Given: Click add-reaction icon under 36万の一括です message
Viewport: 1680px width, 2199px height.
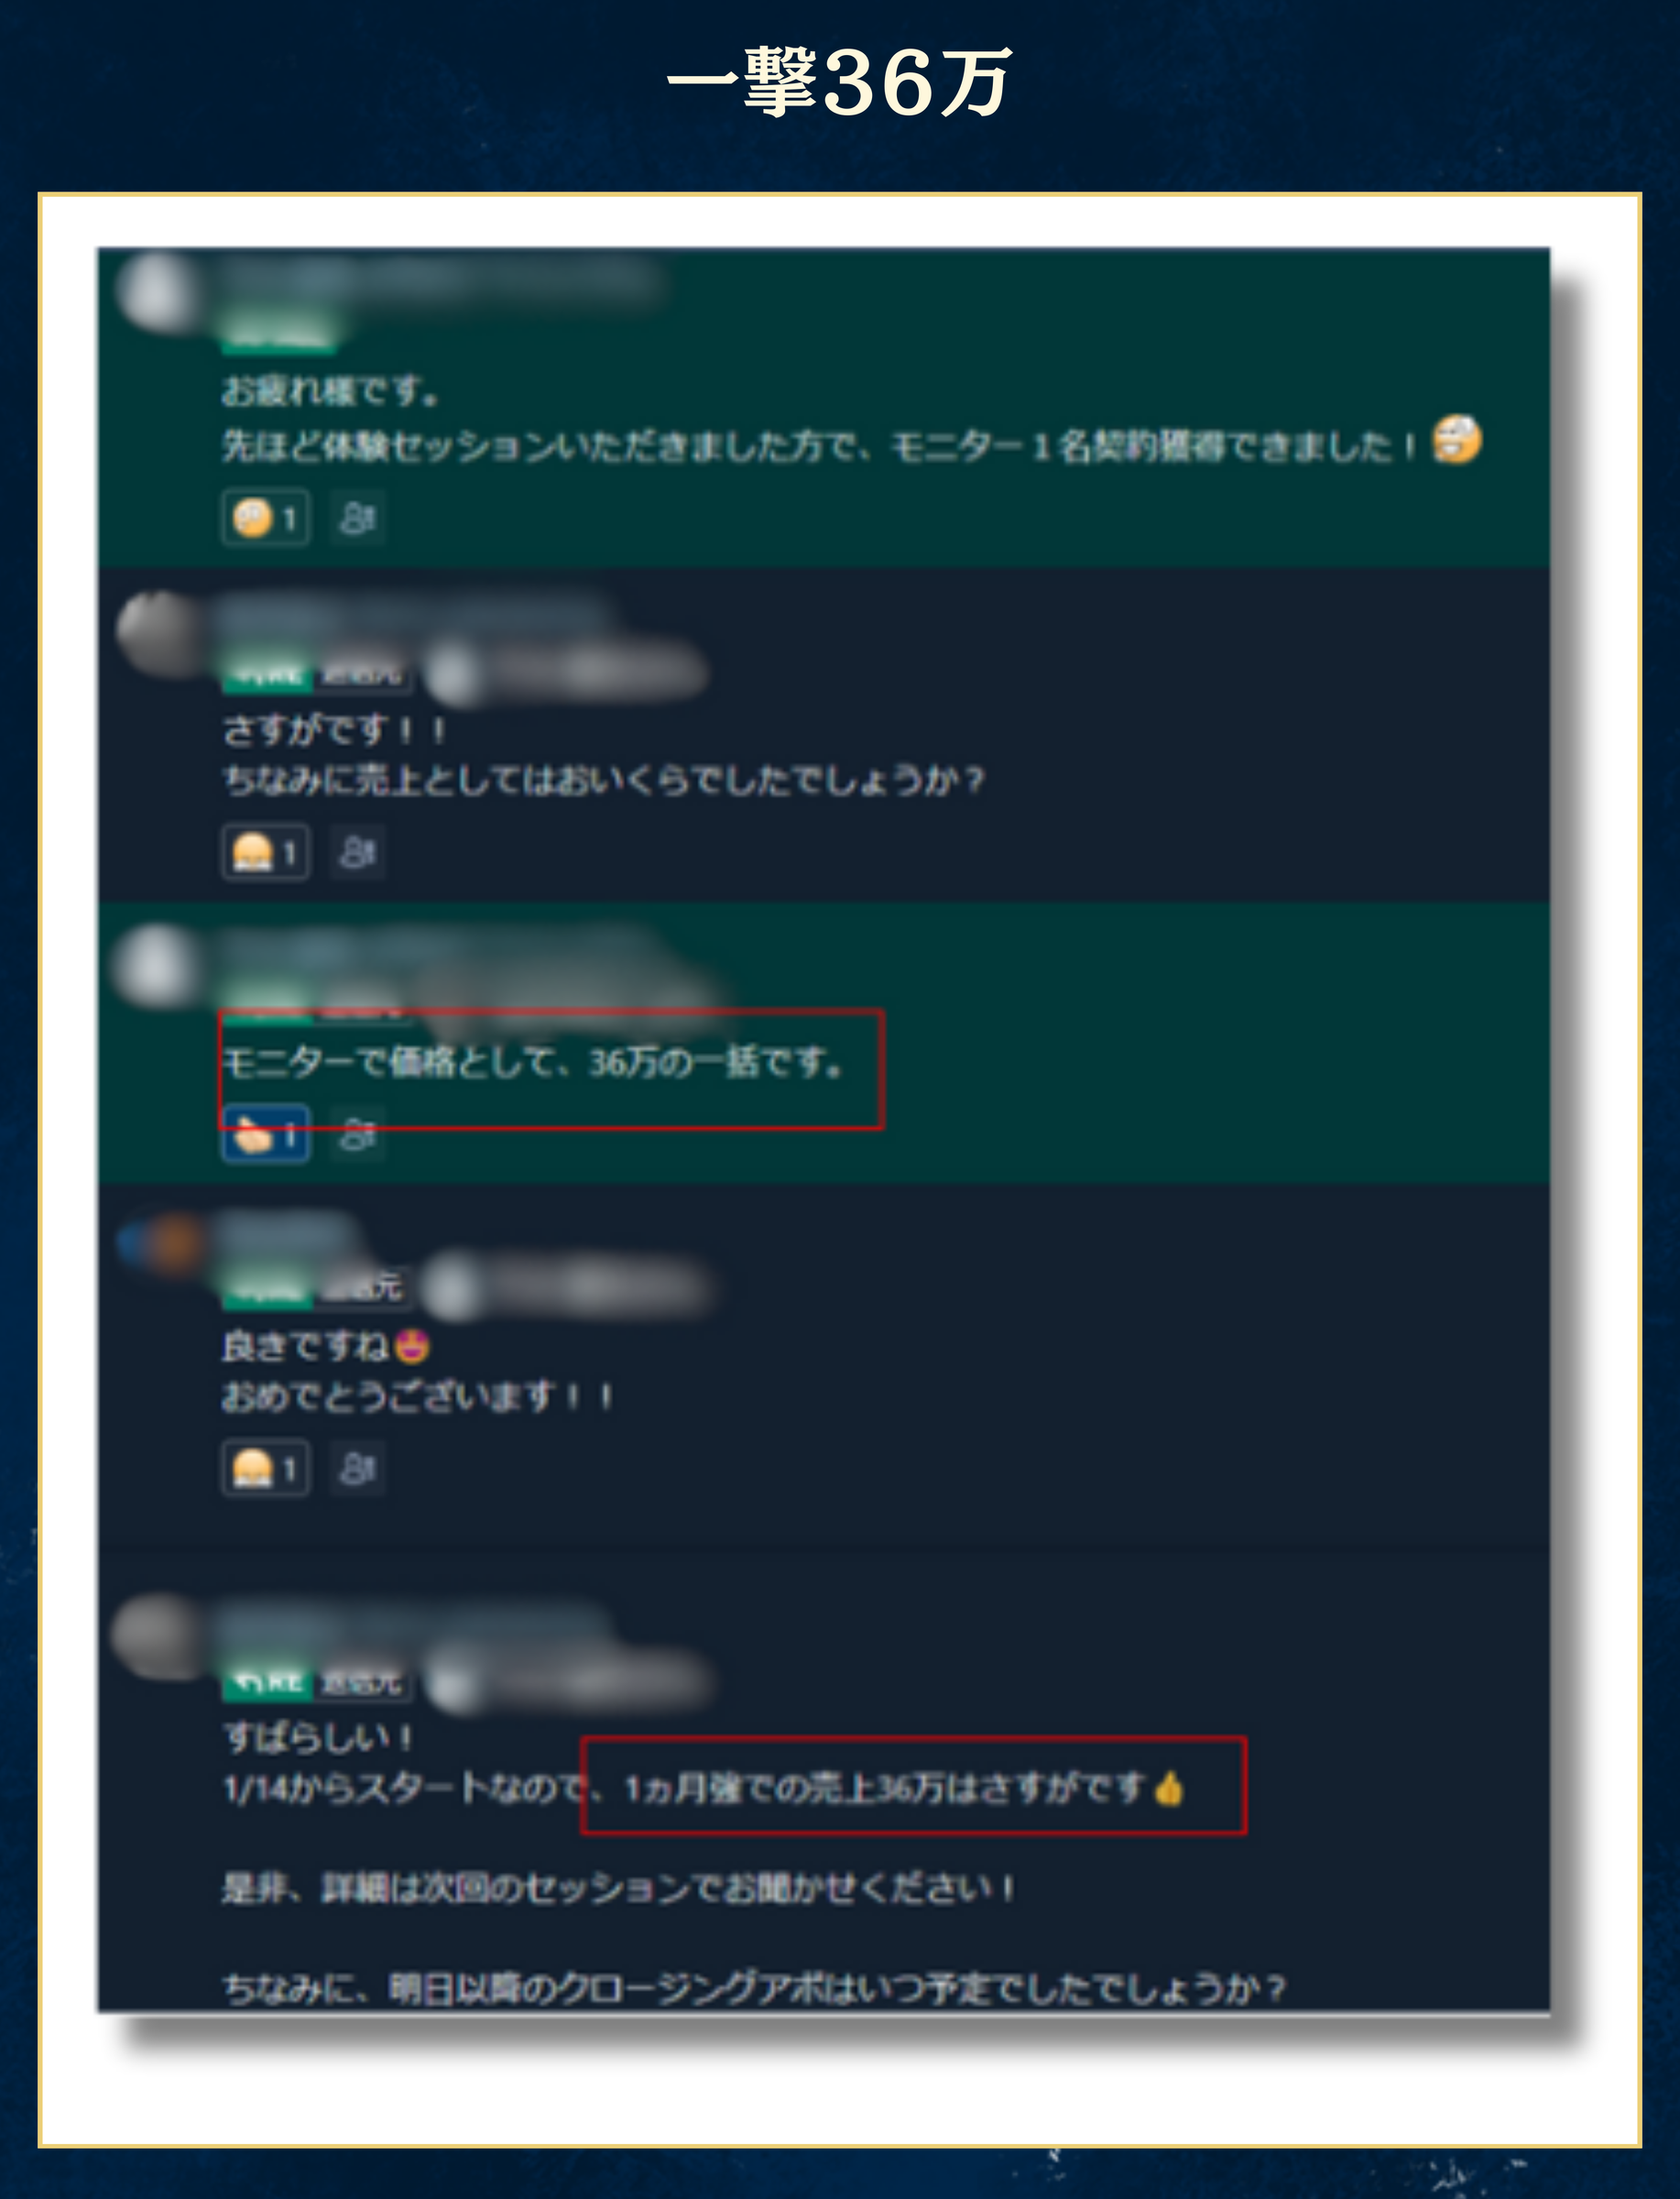Looking at the screenshot, I should (357, 1136).
